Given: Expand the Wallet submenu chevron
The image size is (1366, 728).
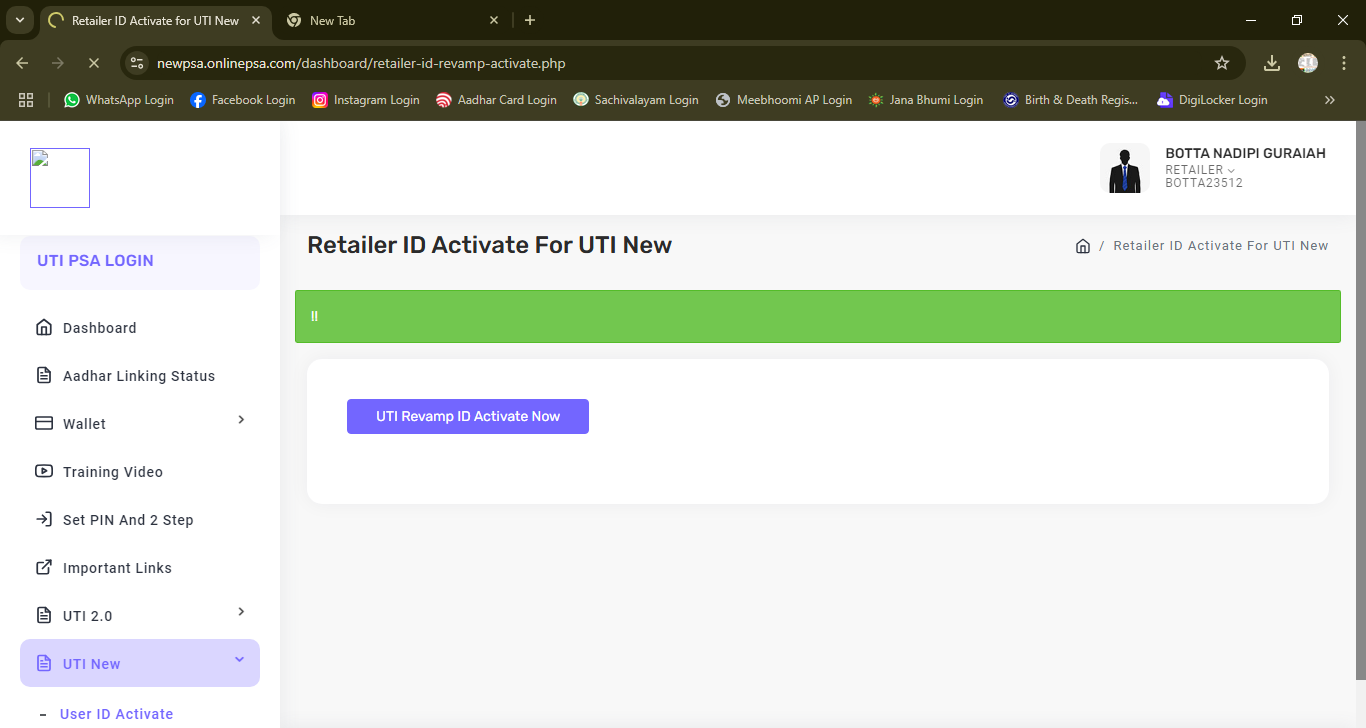Looking at the screenshot, I should point(241,420).
